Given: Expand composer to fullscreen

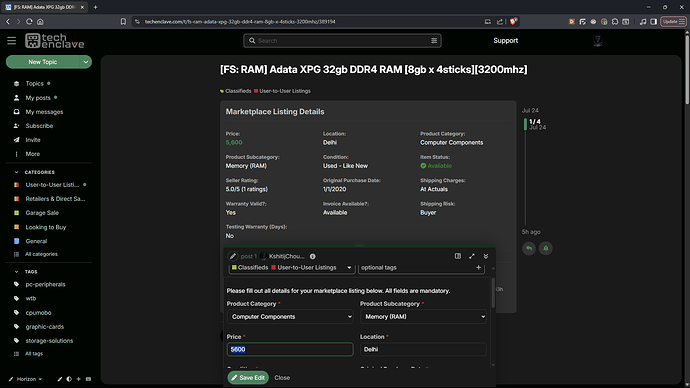Looking at the screenshot, I should [472, 256].
